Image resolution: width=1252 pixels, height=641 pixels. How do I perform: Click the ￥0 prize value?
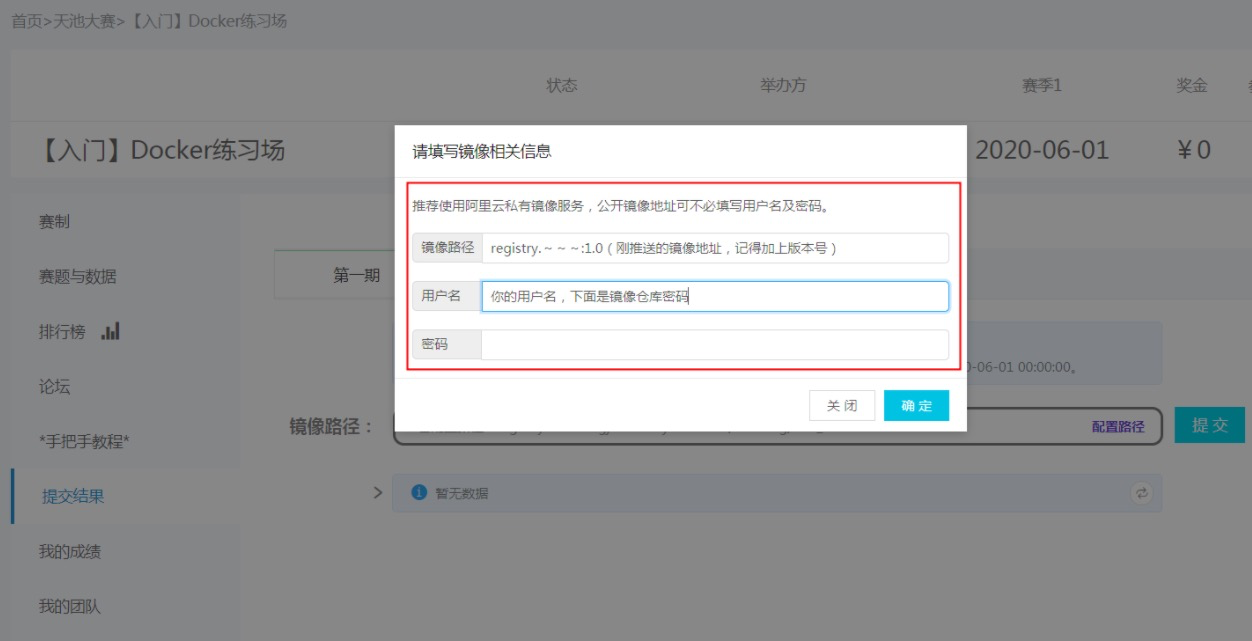[1194, 150]
